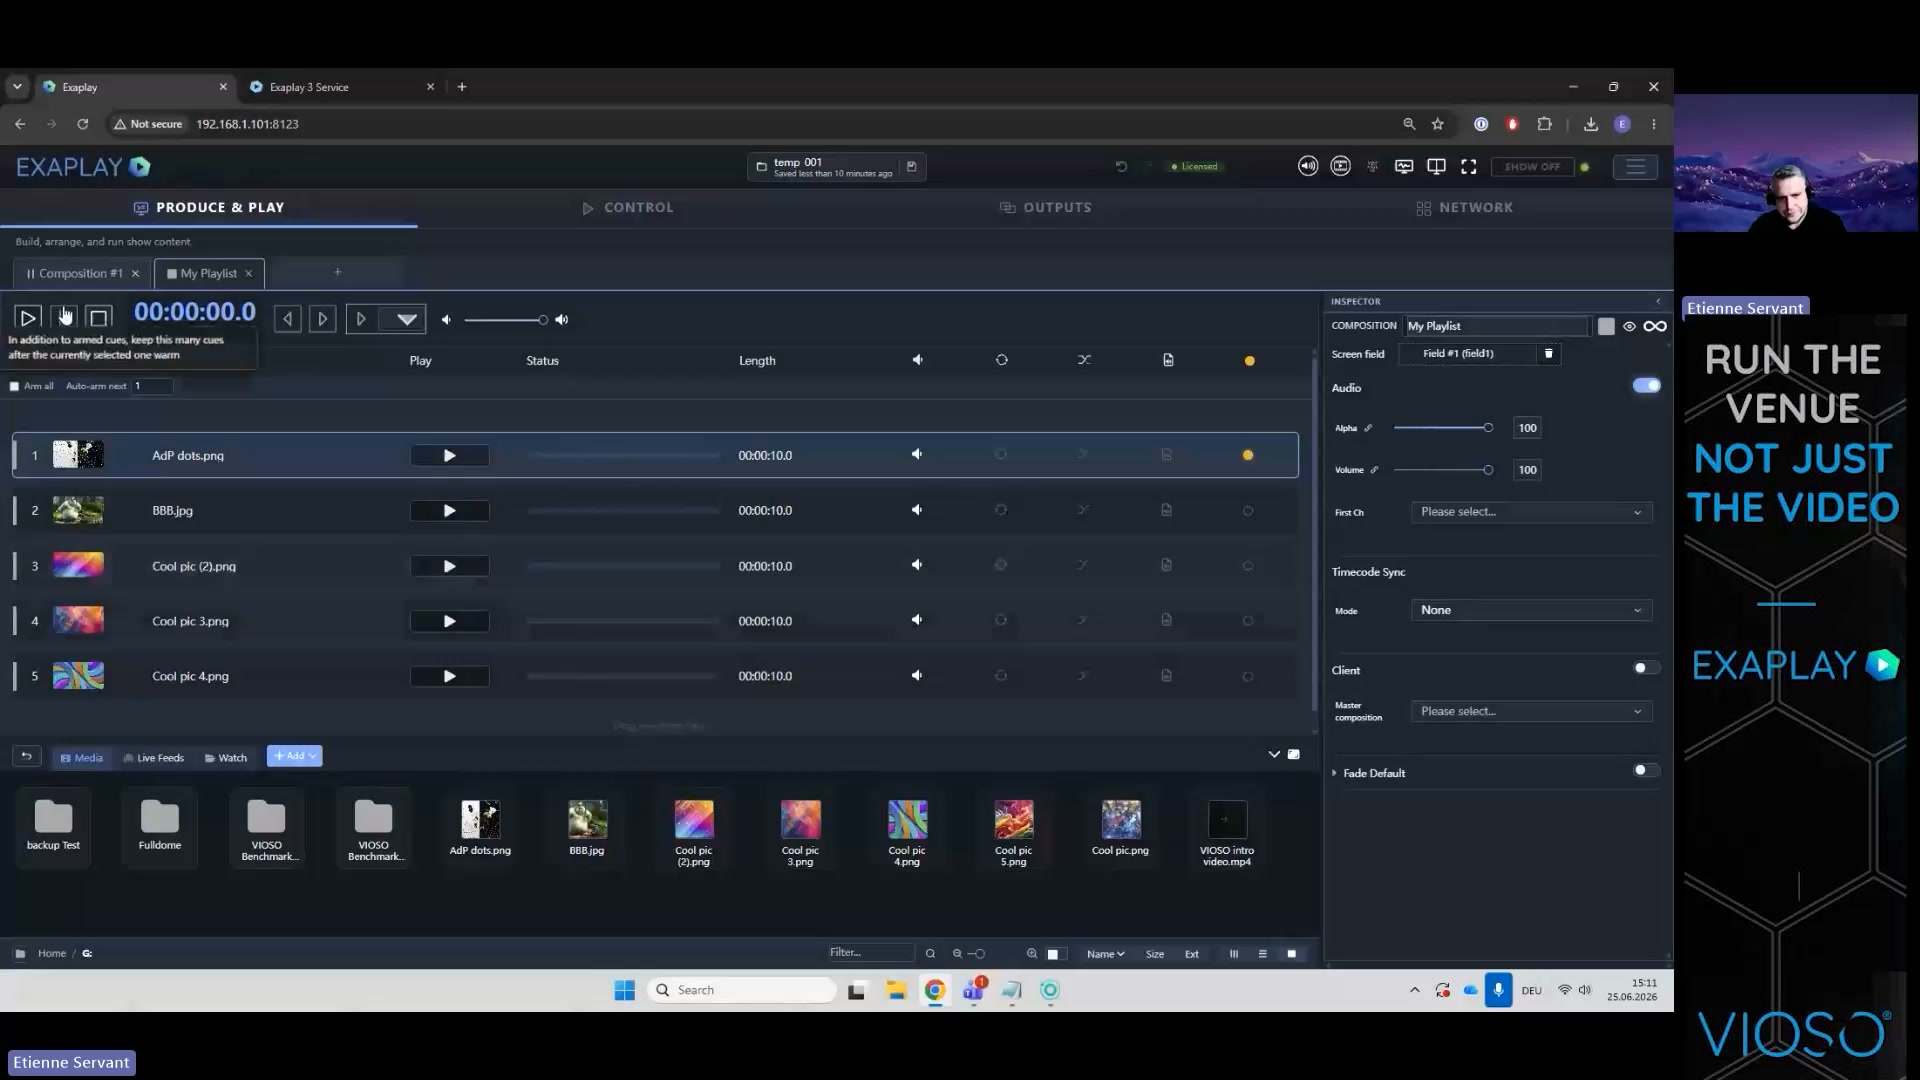The height and width of the screenshot is (1080, 1920).
Task: Click file icon in Cool pic 4.png row
Action: [1167, 676]
